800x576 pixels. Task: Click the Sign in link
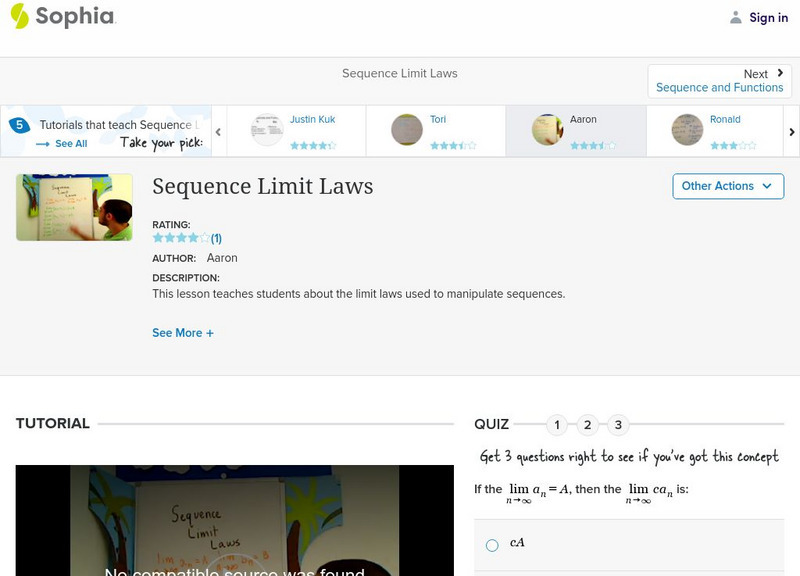coord(768,17)
